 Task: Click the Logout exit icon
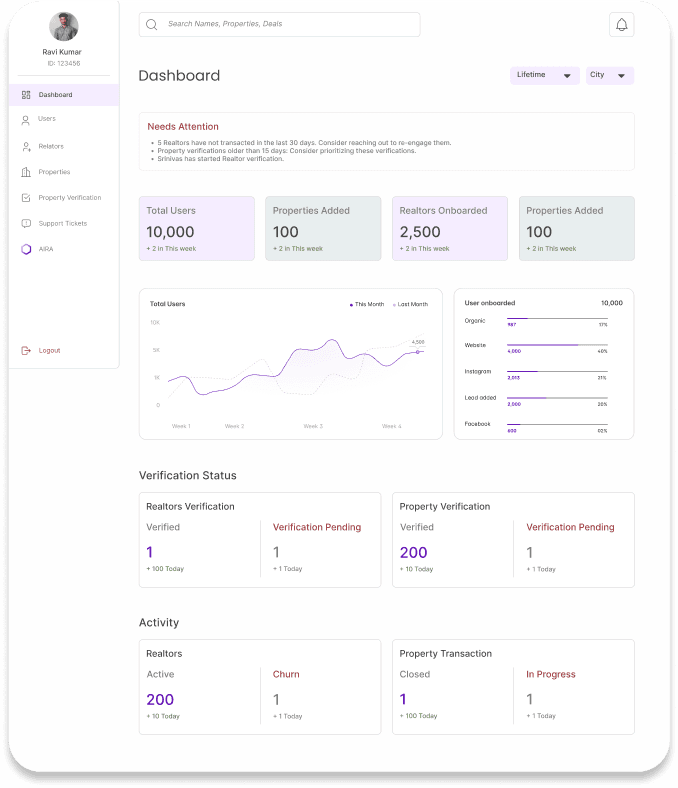click(26, 350)
